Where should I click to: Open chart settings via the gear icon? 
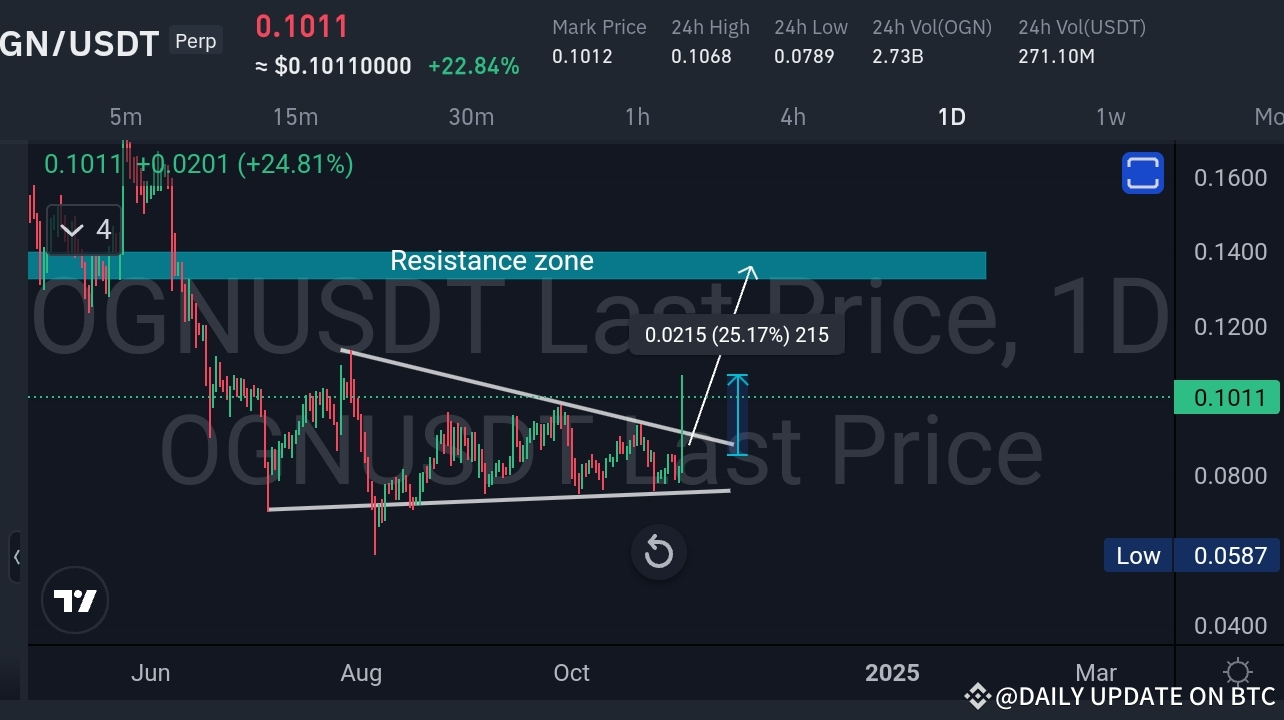tap(1238, 672)
